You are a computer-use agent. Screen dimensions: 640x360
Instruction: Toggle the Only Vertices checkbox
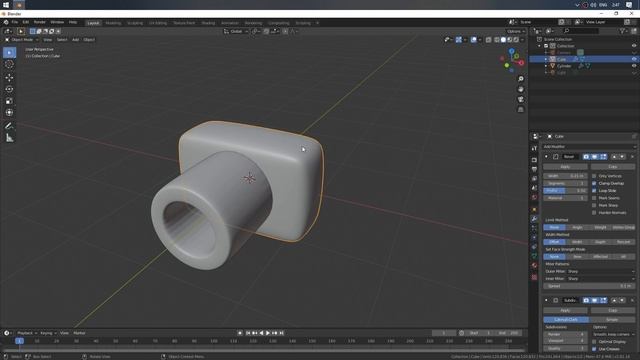pyautogui.click(x=594, y=176)
